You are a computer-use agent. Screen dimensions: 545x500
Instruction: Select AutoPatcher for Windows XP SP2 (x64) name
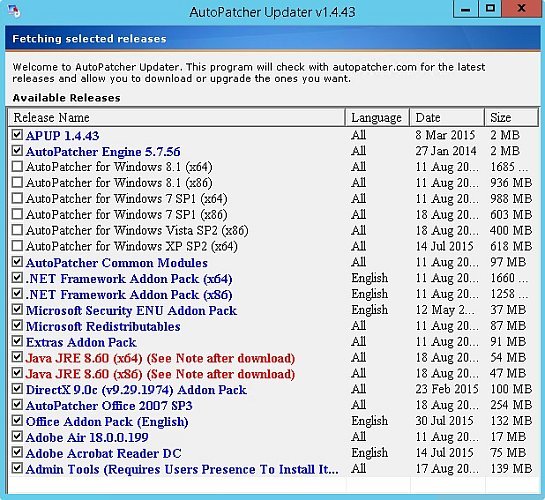tap(132, 247)
